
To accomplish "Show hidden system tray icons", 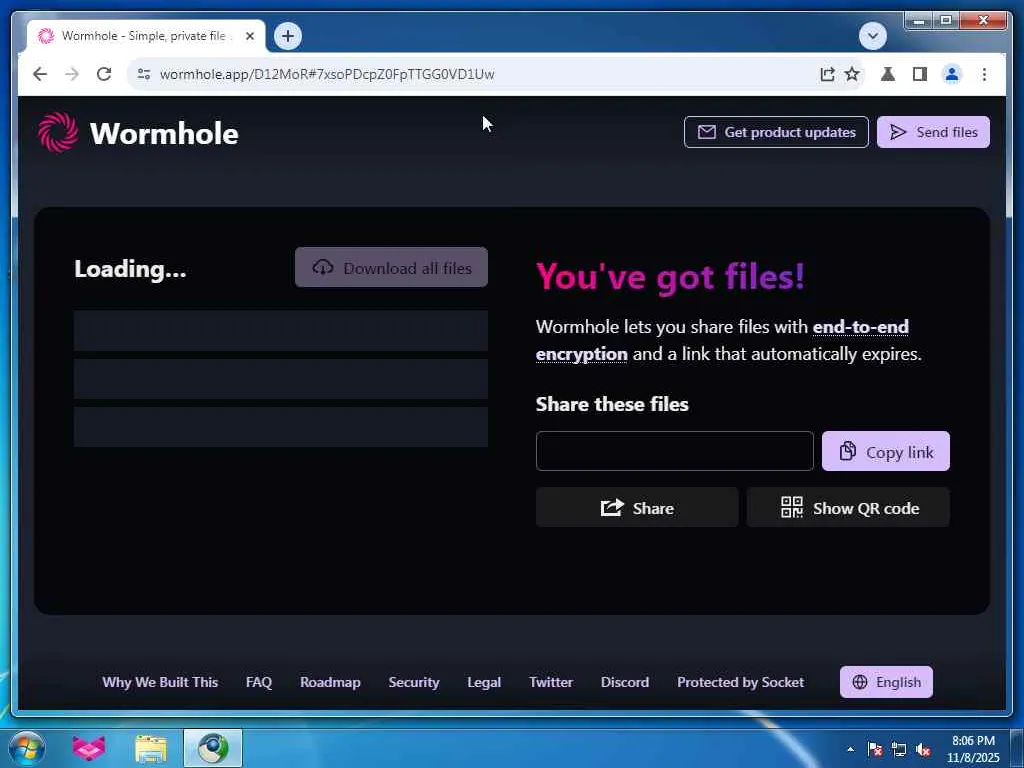I will coord(850,749).
